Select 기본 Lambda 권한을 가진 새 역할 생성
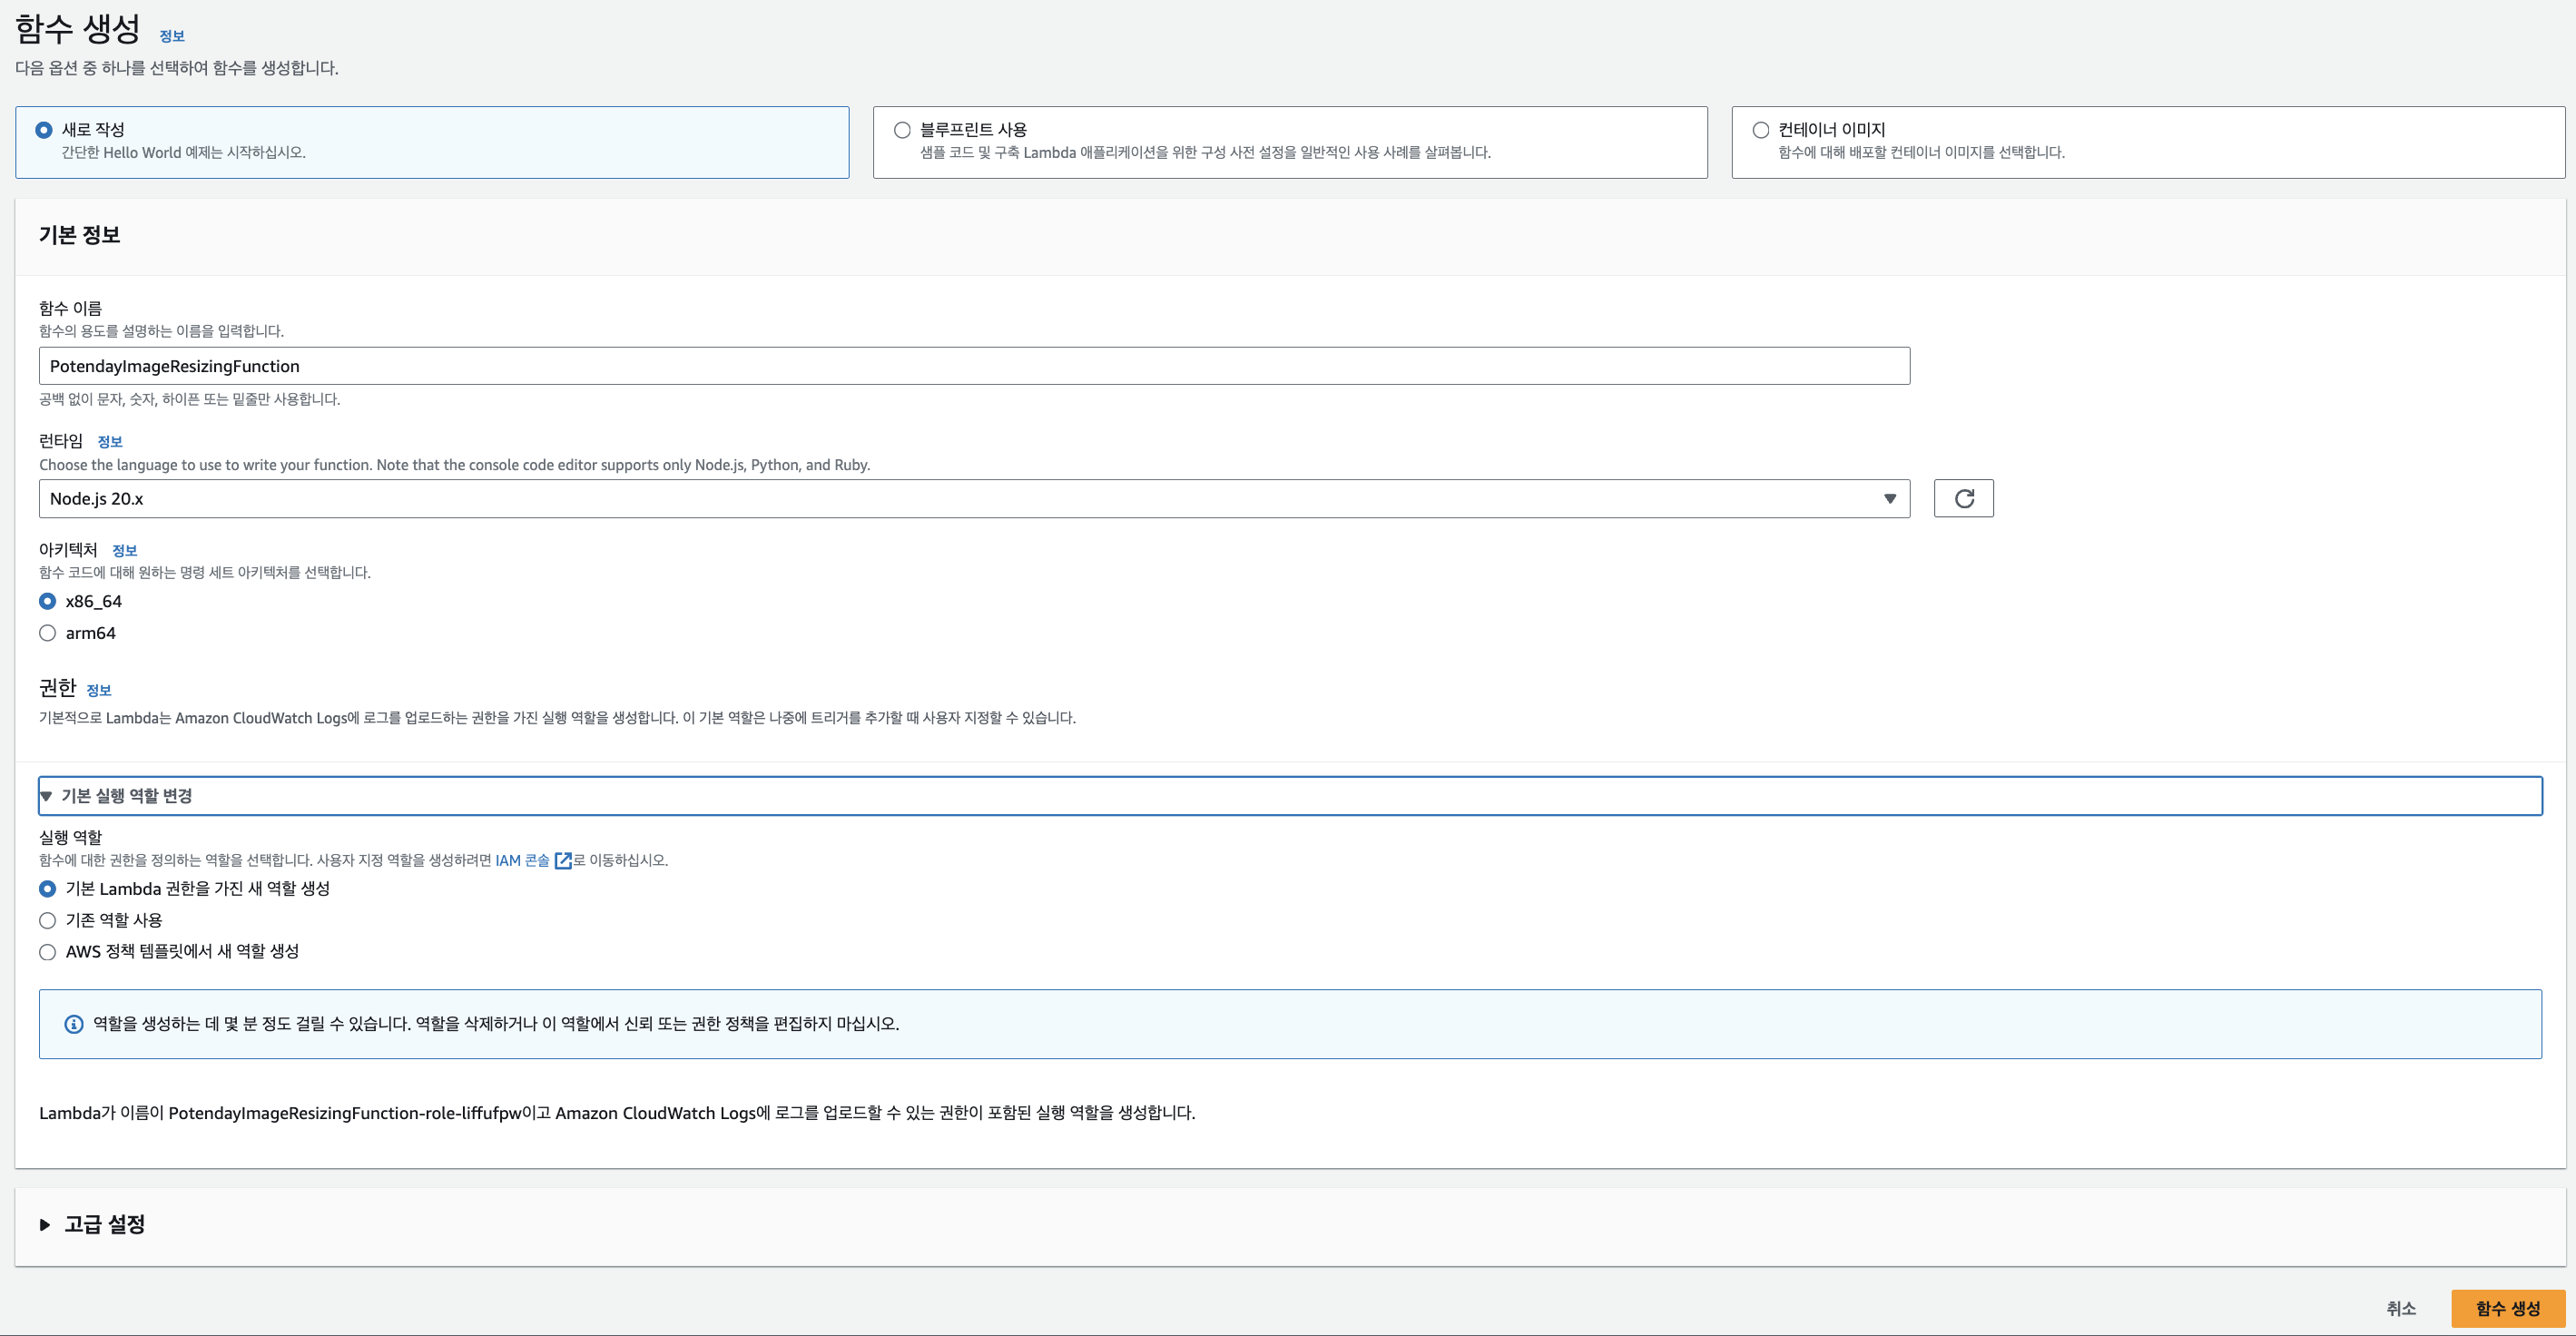This screenshot has height=1336, width=2576. coord(47,889)
